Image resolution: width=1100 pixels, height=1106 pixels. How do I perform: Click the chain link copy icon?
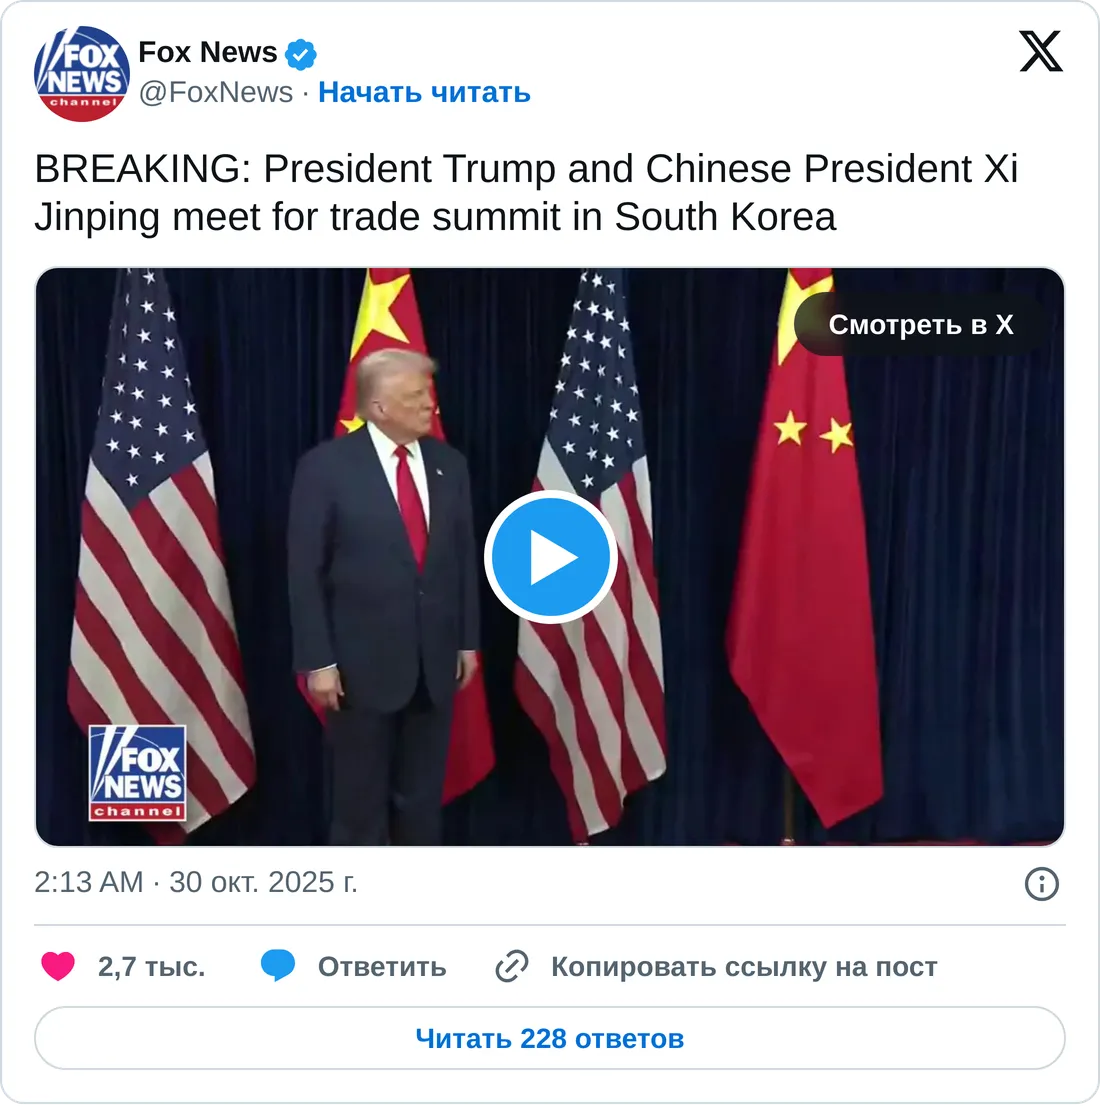click(x=512, y=966)
